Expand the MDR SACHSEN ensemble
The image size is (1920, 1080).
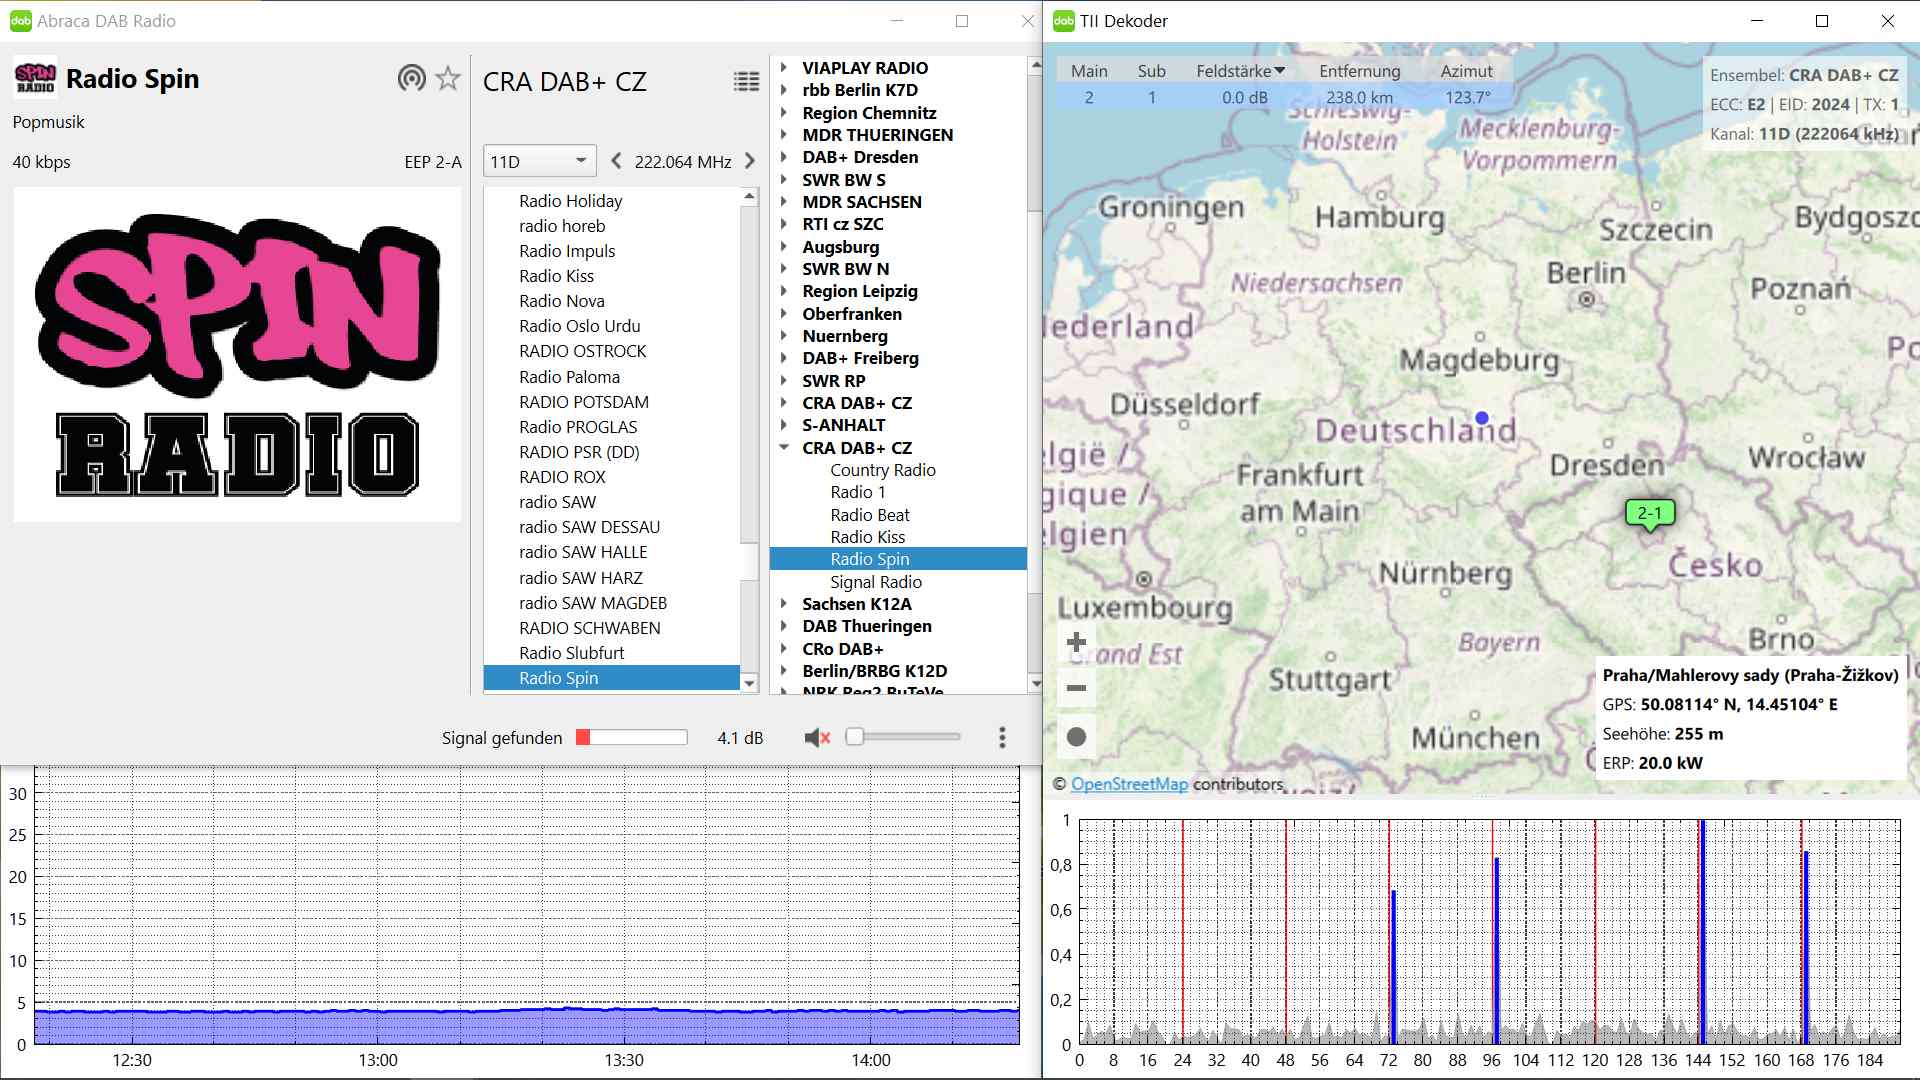pyautogui.click(x=784, y=202)
